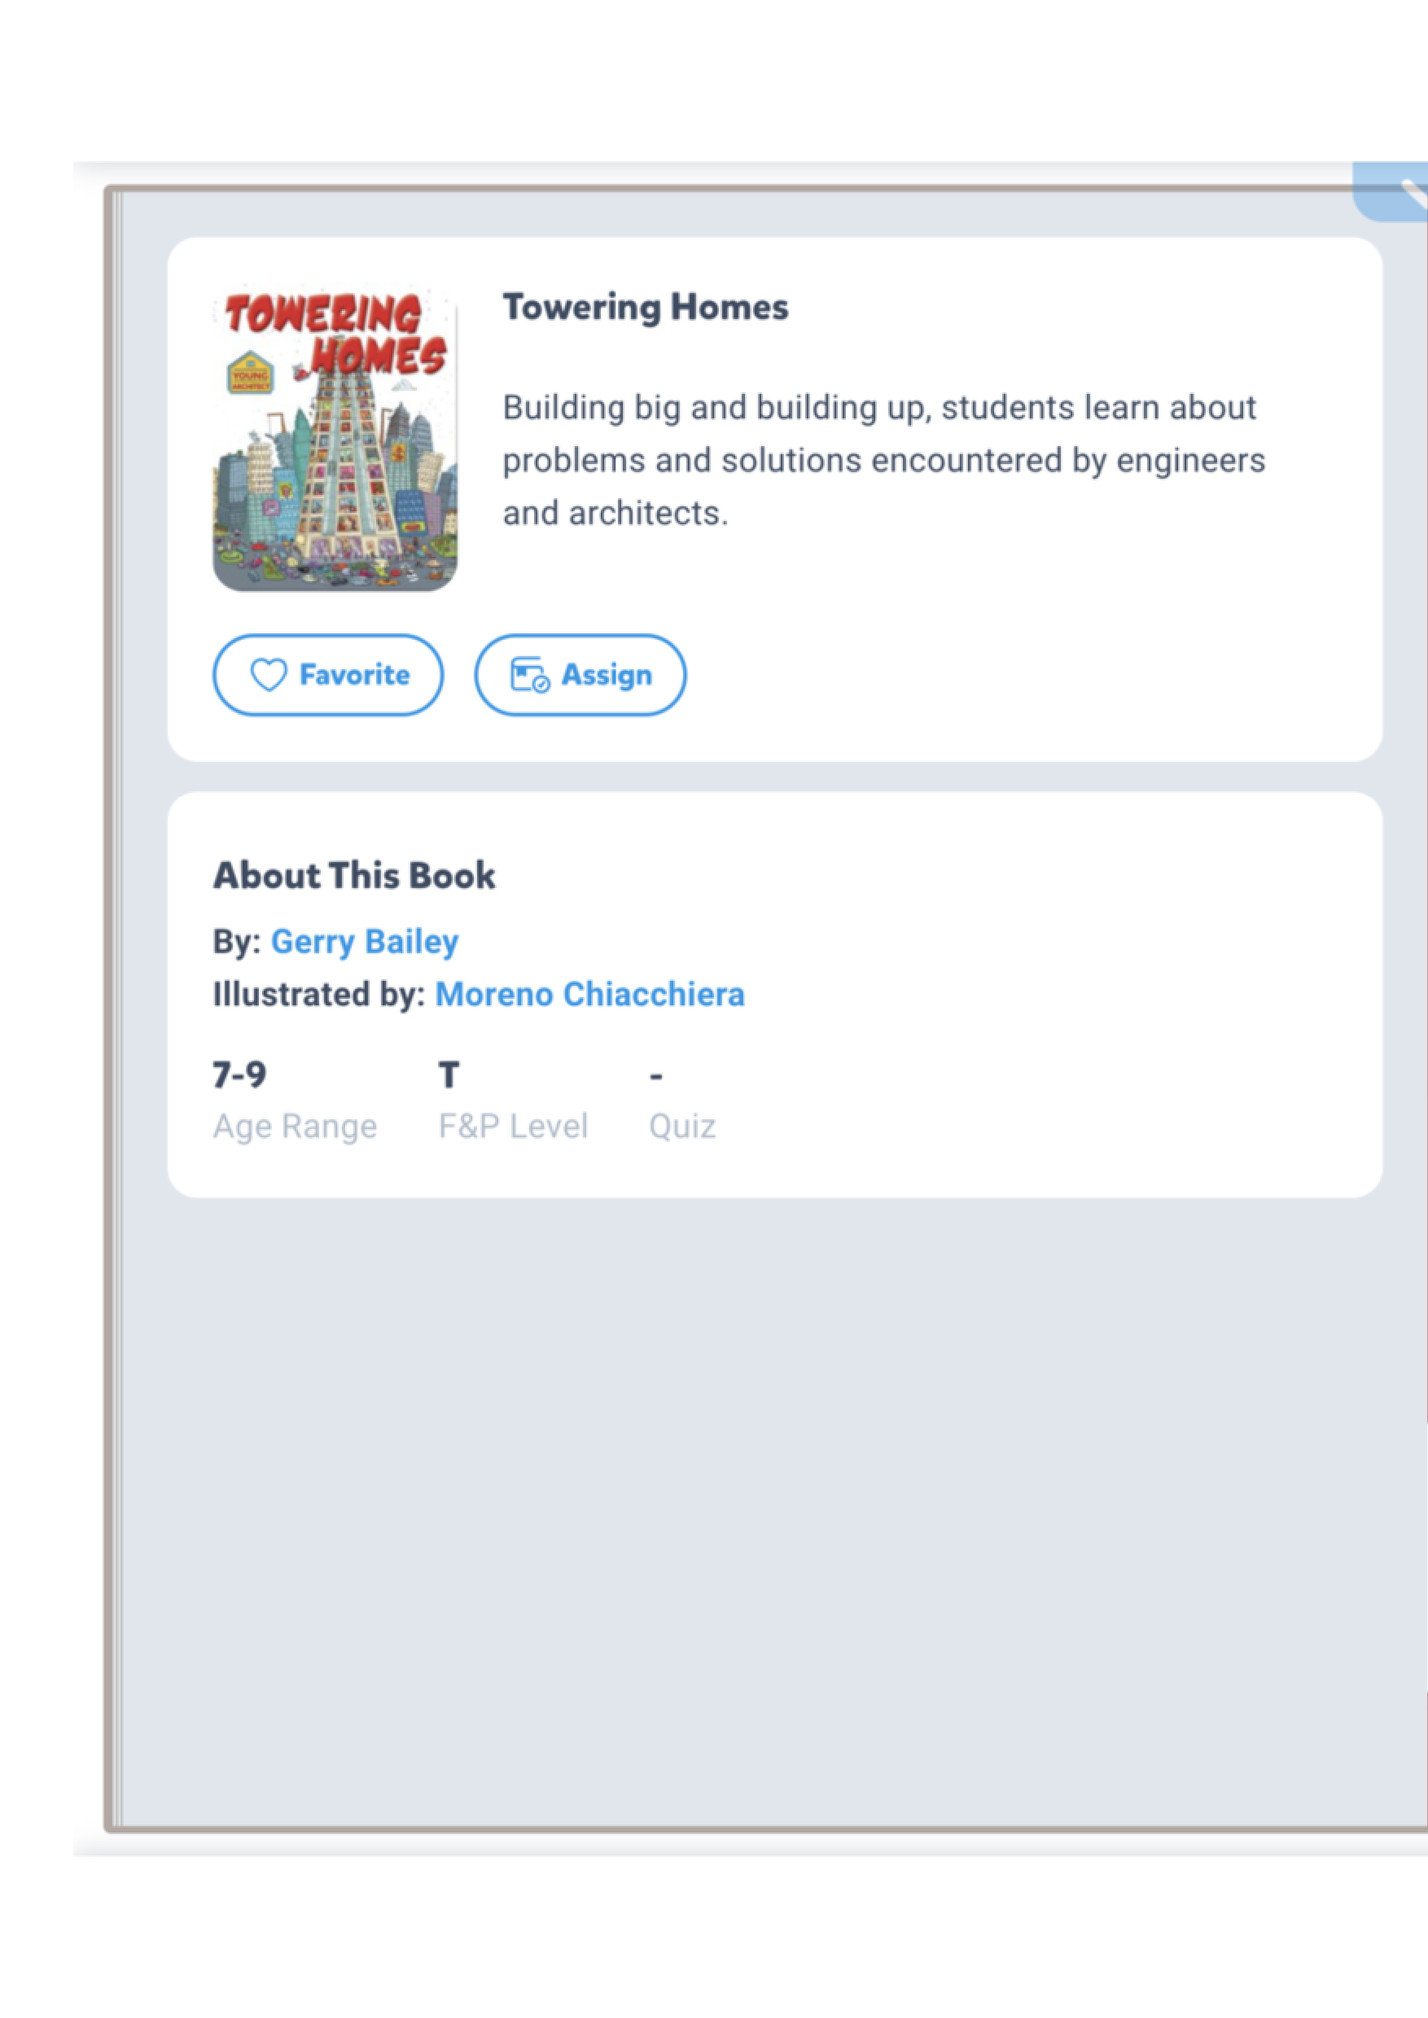The height and width of the screenshot is (2018, 1428).
Task: Click the Quiz label
Action: [x=682, y=1126]
